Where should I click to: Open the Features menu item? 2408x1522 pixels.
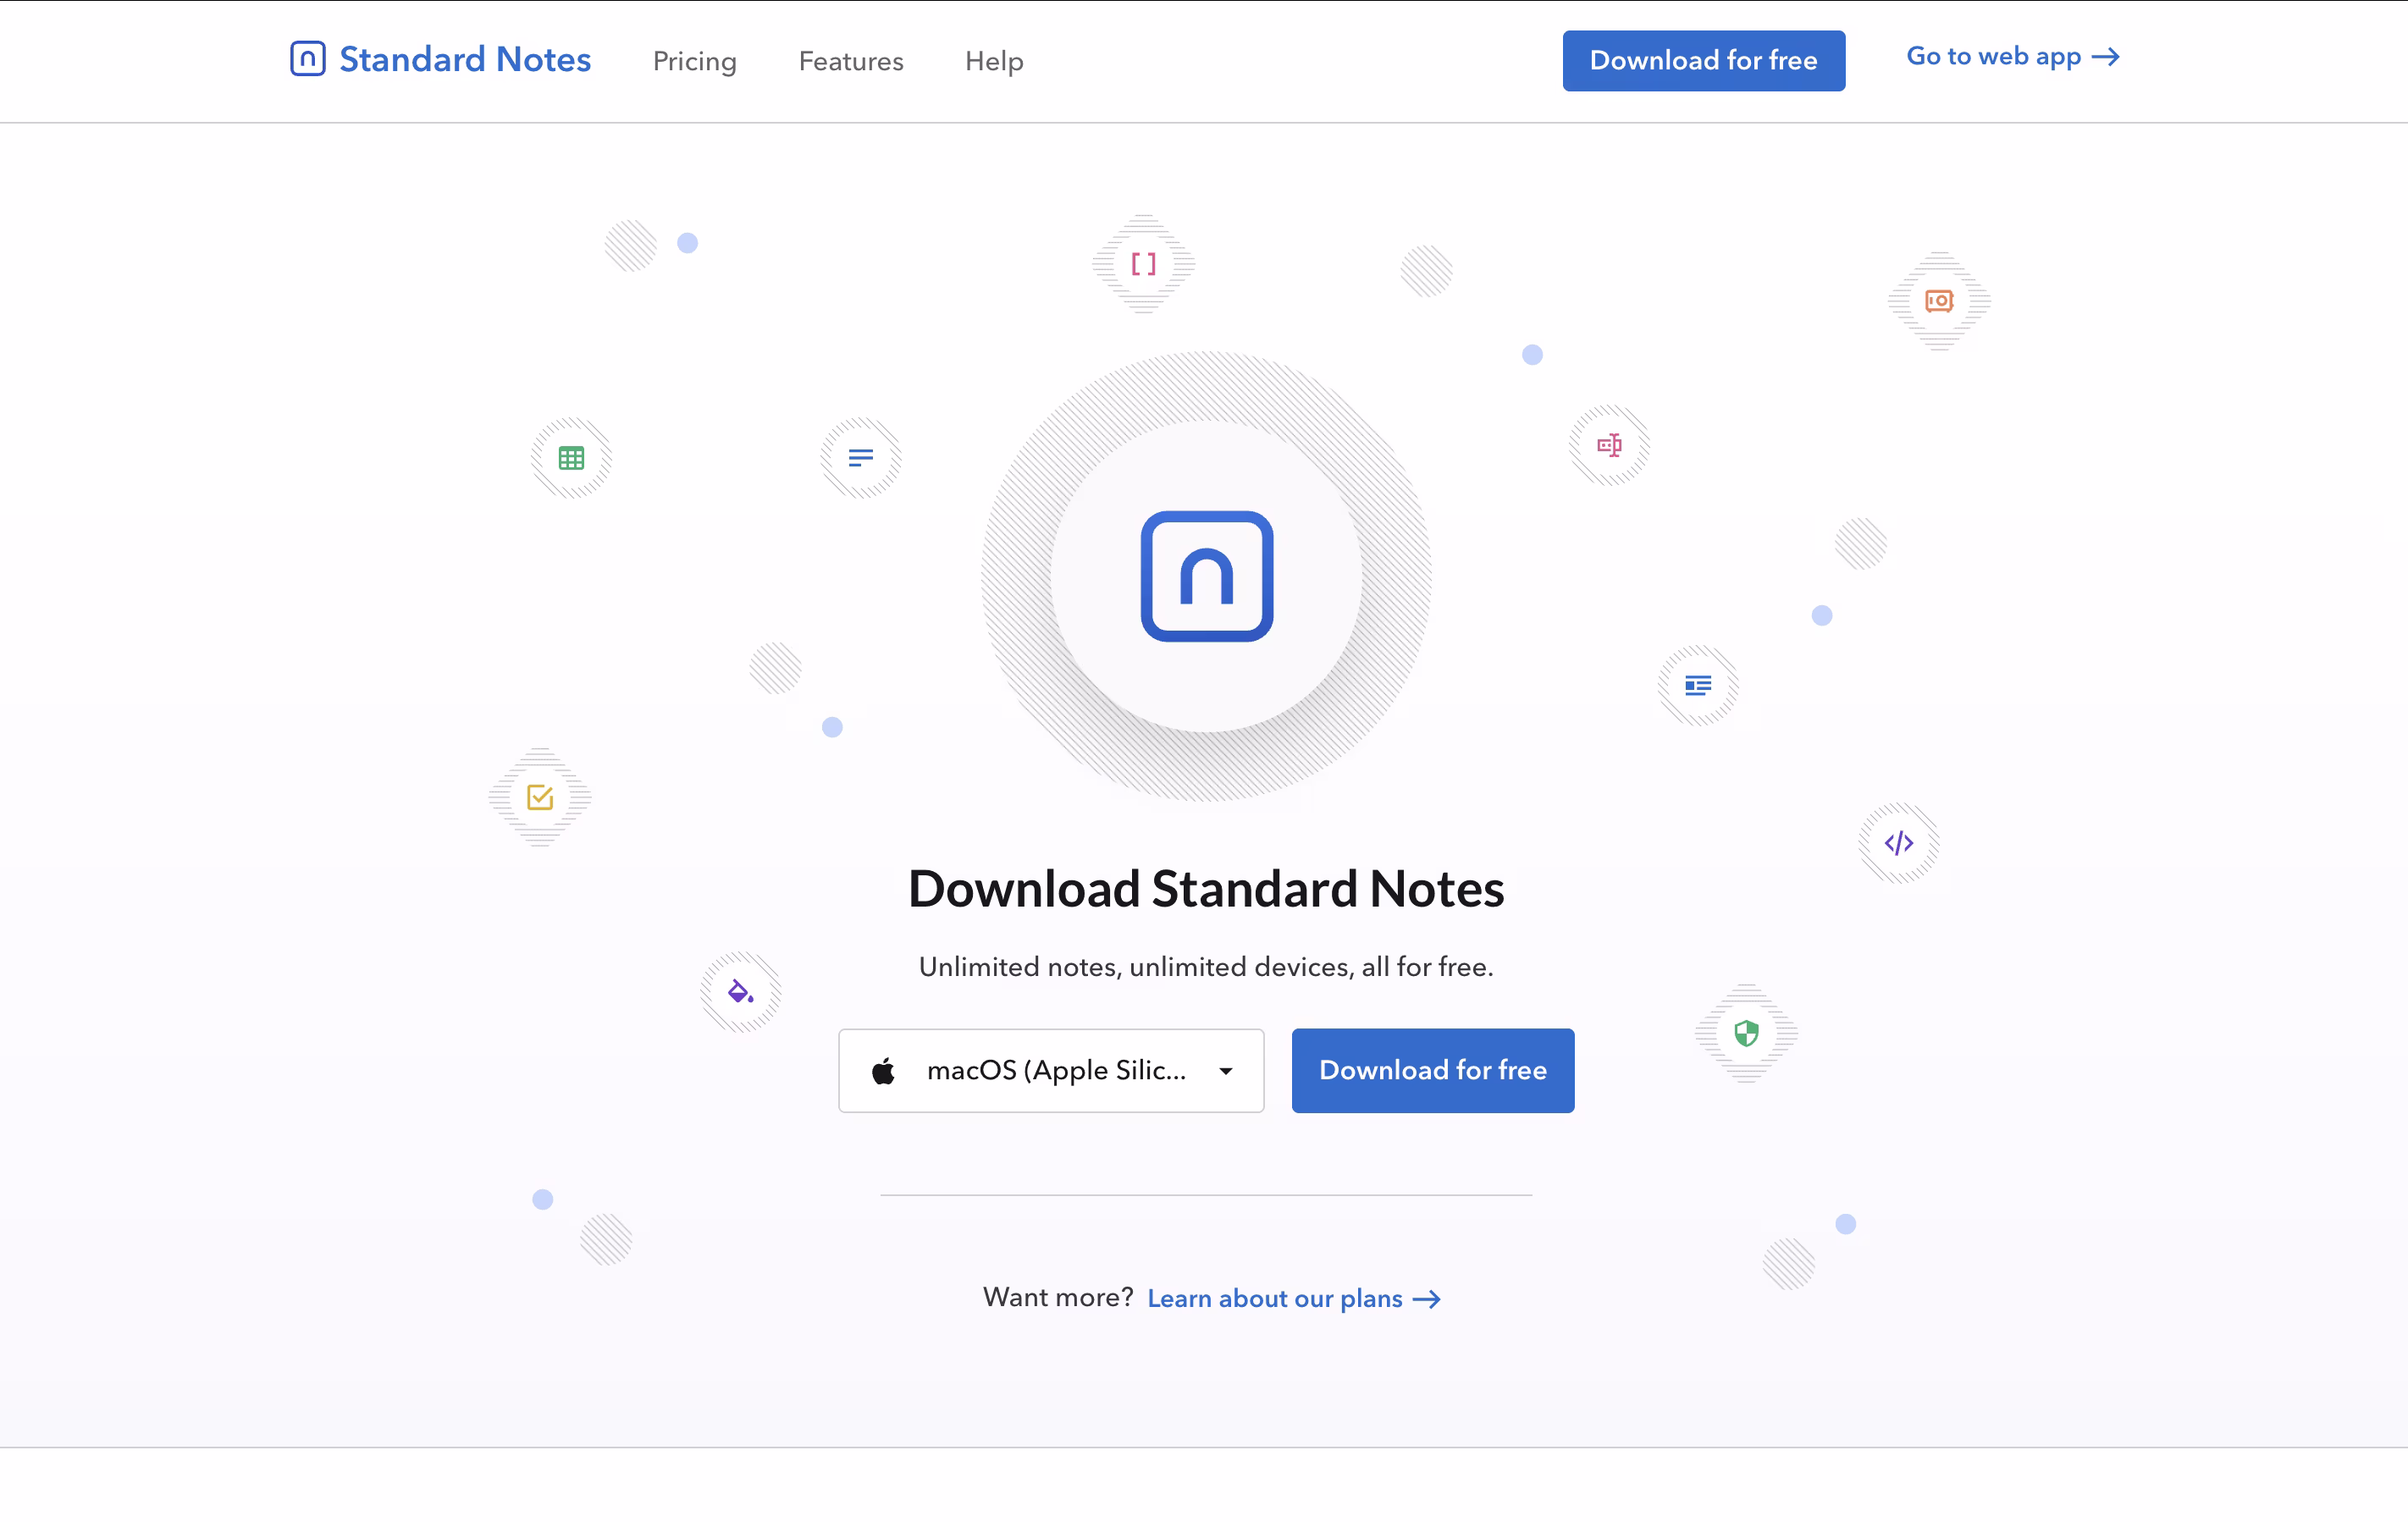(x=850, y=61)
